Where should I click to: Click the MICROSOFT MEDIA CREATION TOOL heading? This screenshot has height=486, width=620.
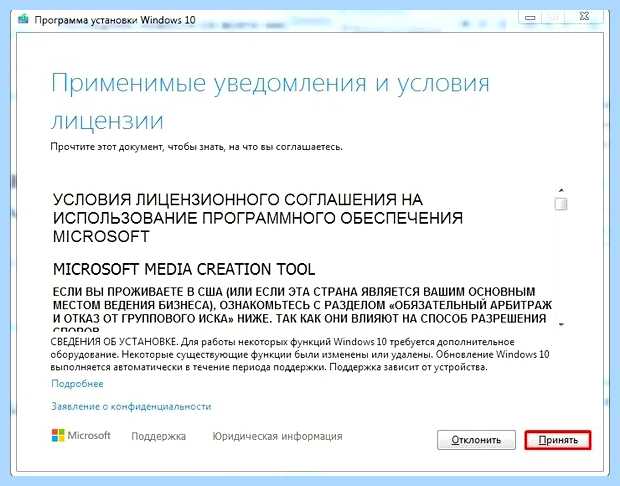(x=184, y=269)
